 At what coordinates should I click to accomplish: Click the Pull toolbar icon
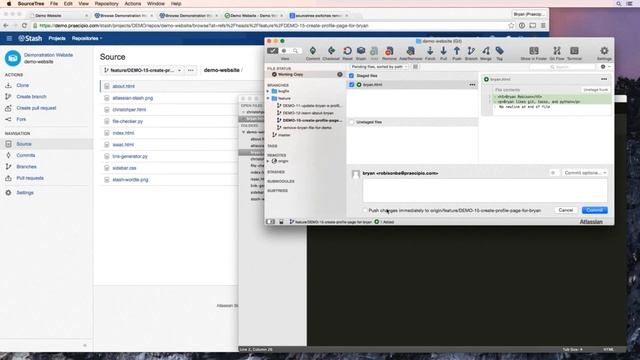[443, 51]
